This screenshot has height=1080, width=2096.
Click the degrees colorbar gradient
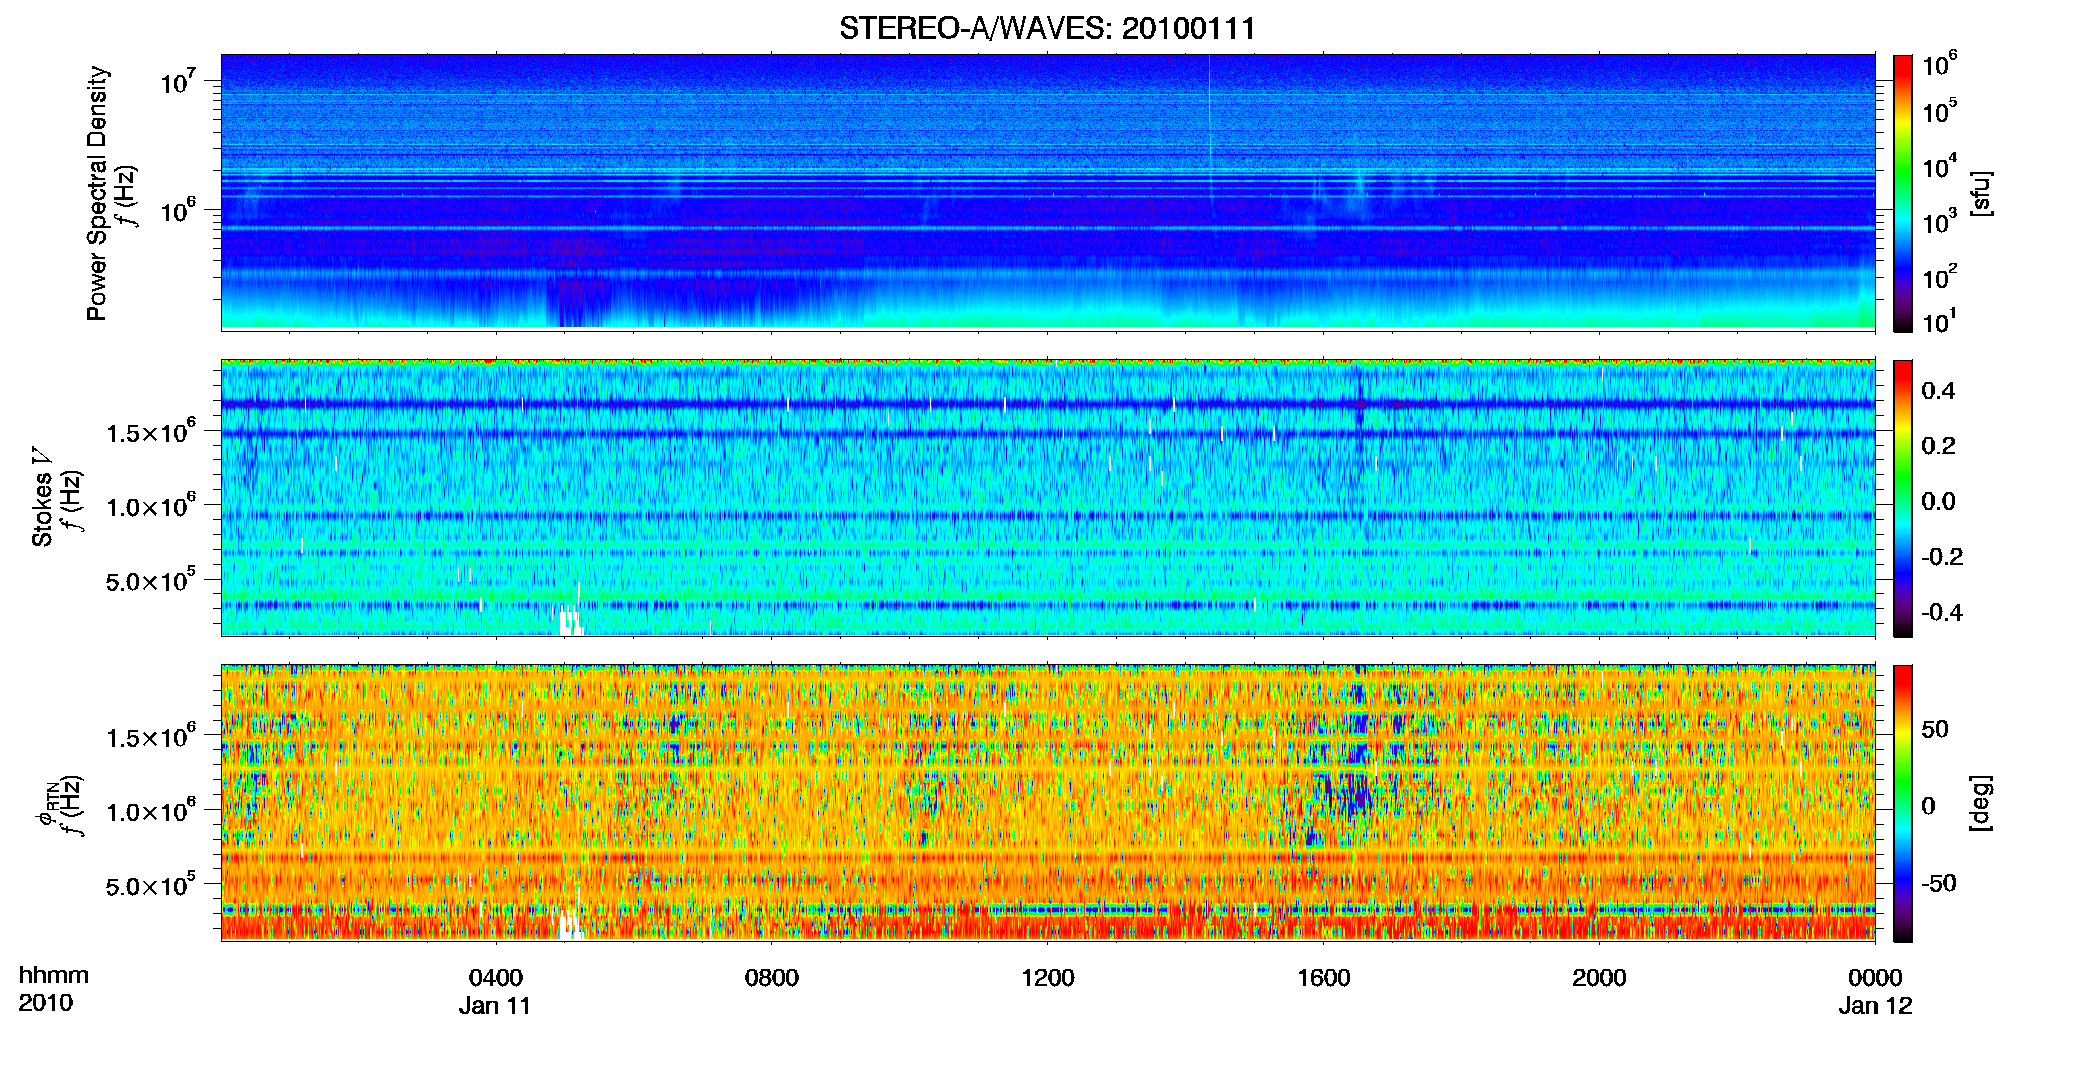pyautogui.click(x=1903, y=803)
